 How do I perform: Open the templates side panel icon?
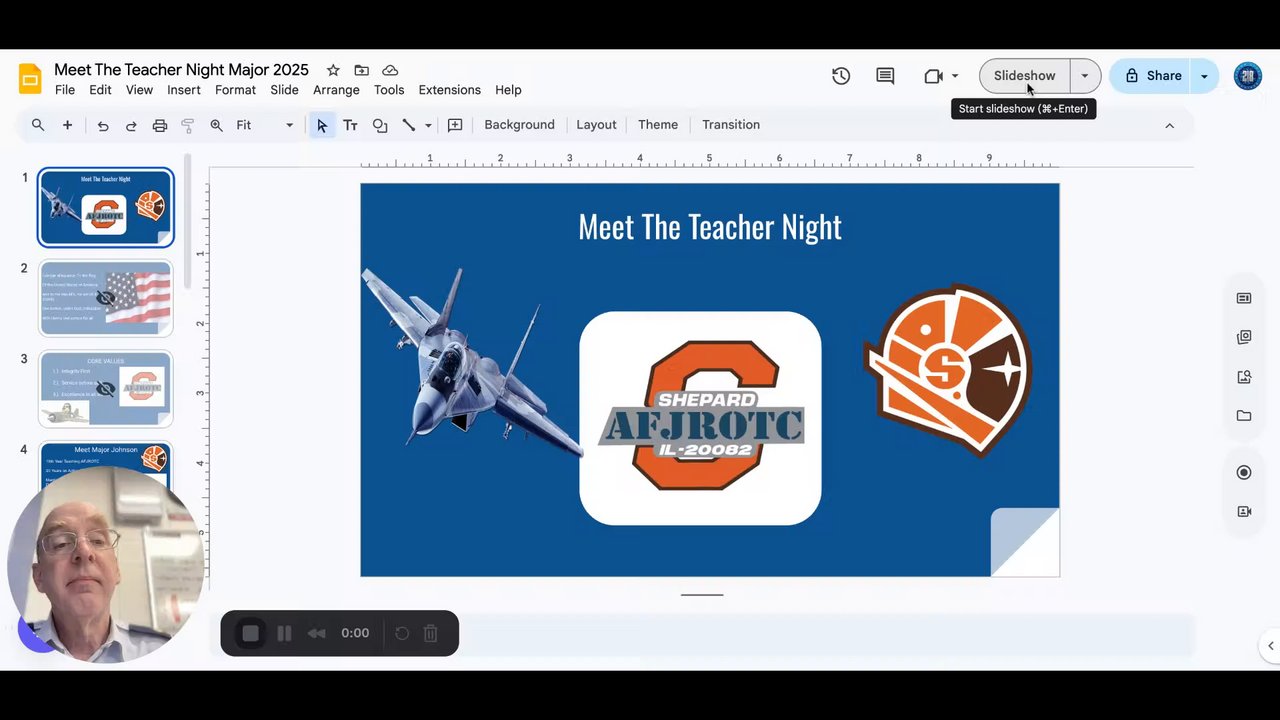pyautogui.click(x=1244, y=337)
